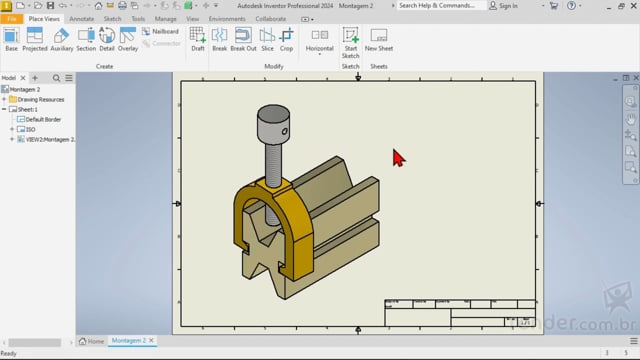Create a New Sheet

(x=379, y=39)
